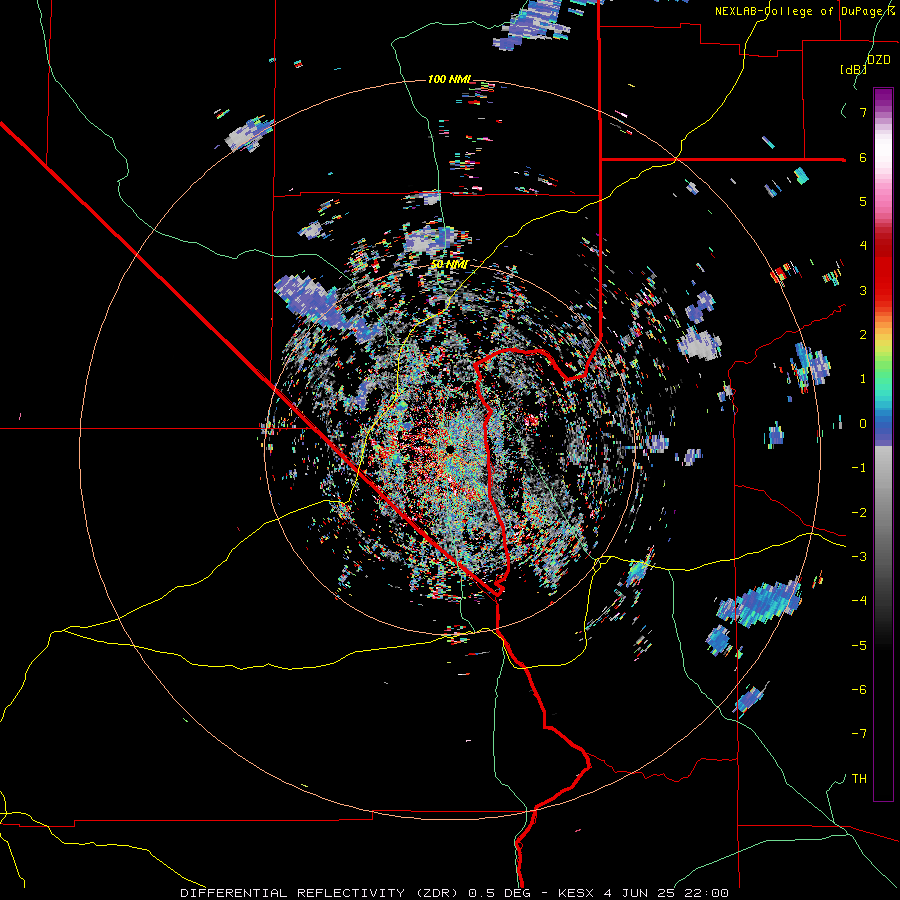Click the 5 value on the color scale
This screenshot has height=900, width=900.
[x=863, y=201]
